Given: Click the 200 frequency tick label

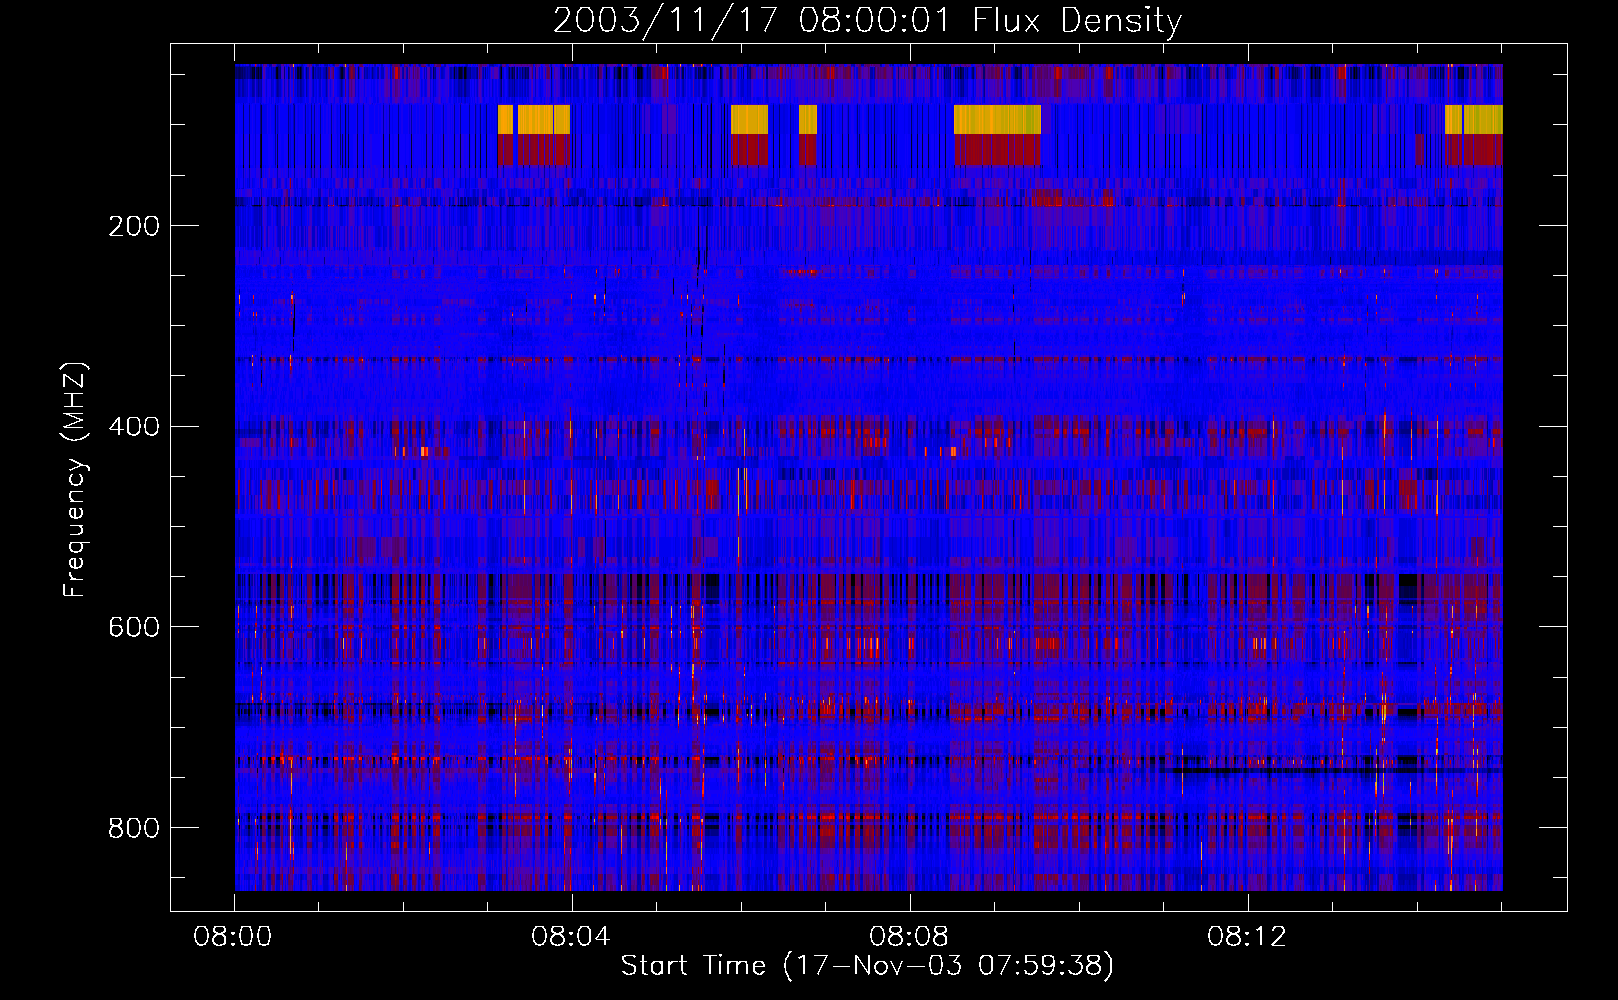Looking at the screenshot, I should tap(134, 226).
